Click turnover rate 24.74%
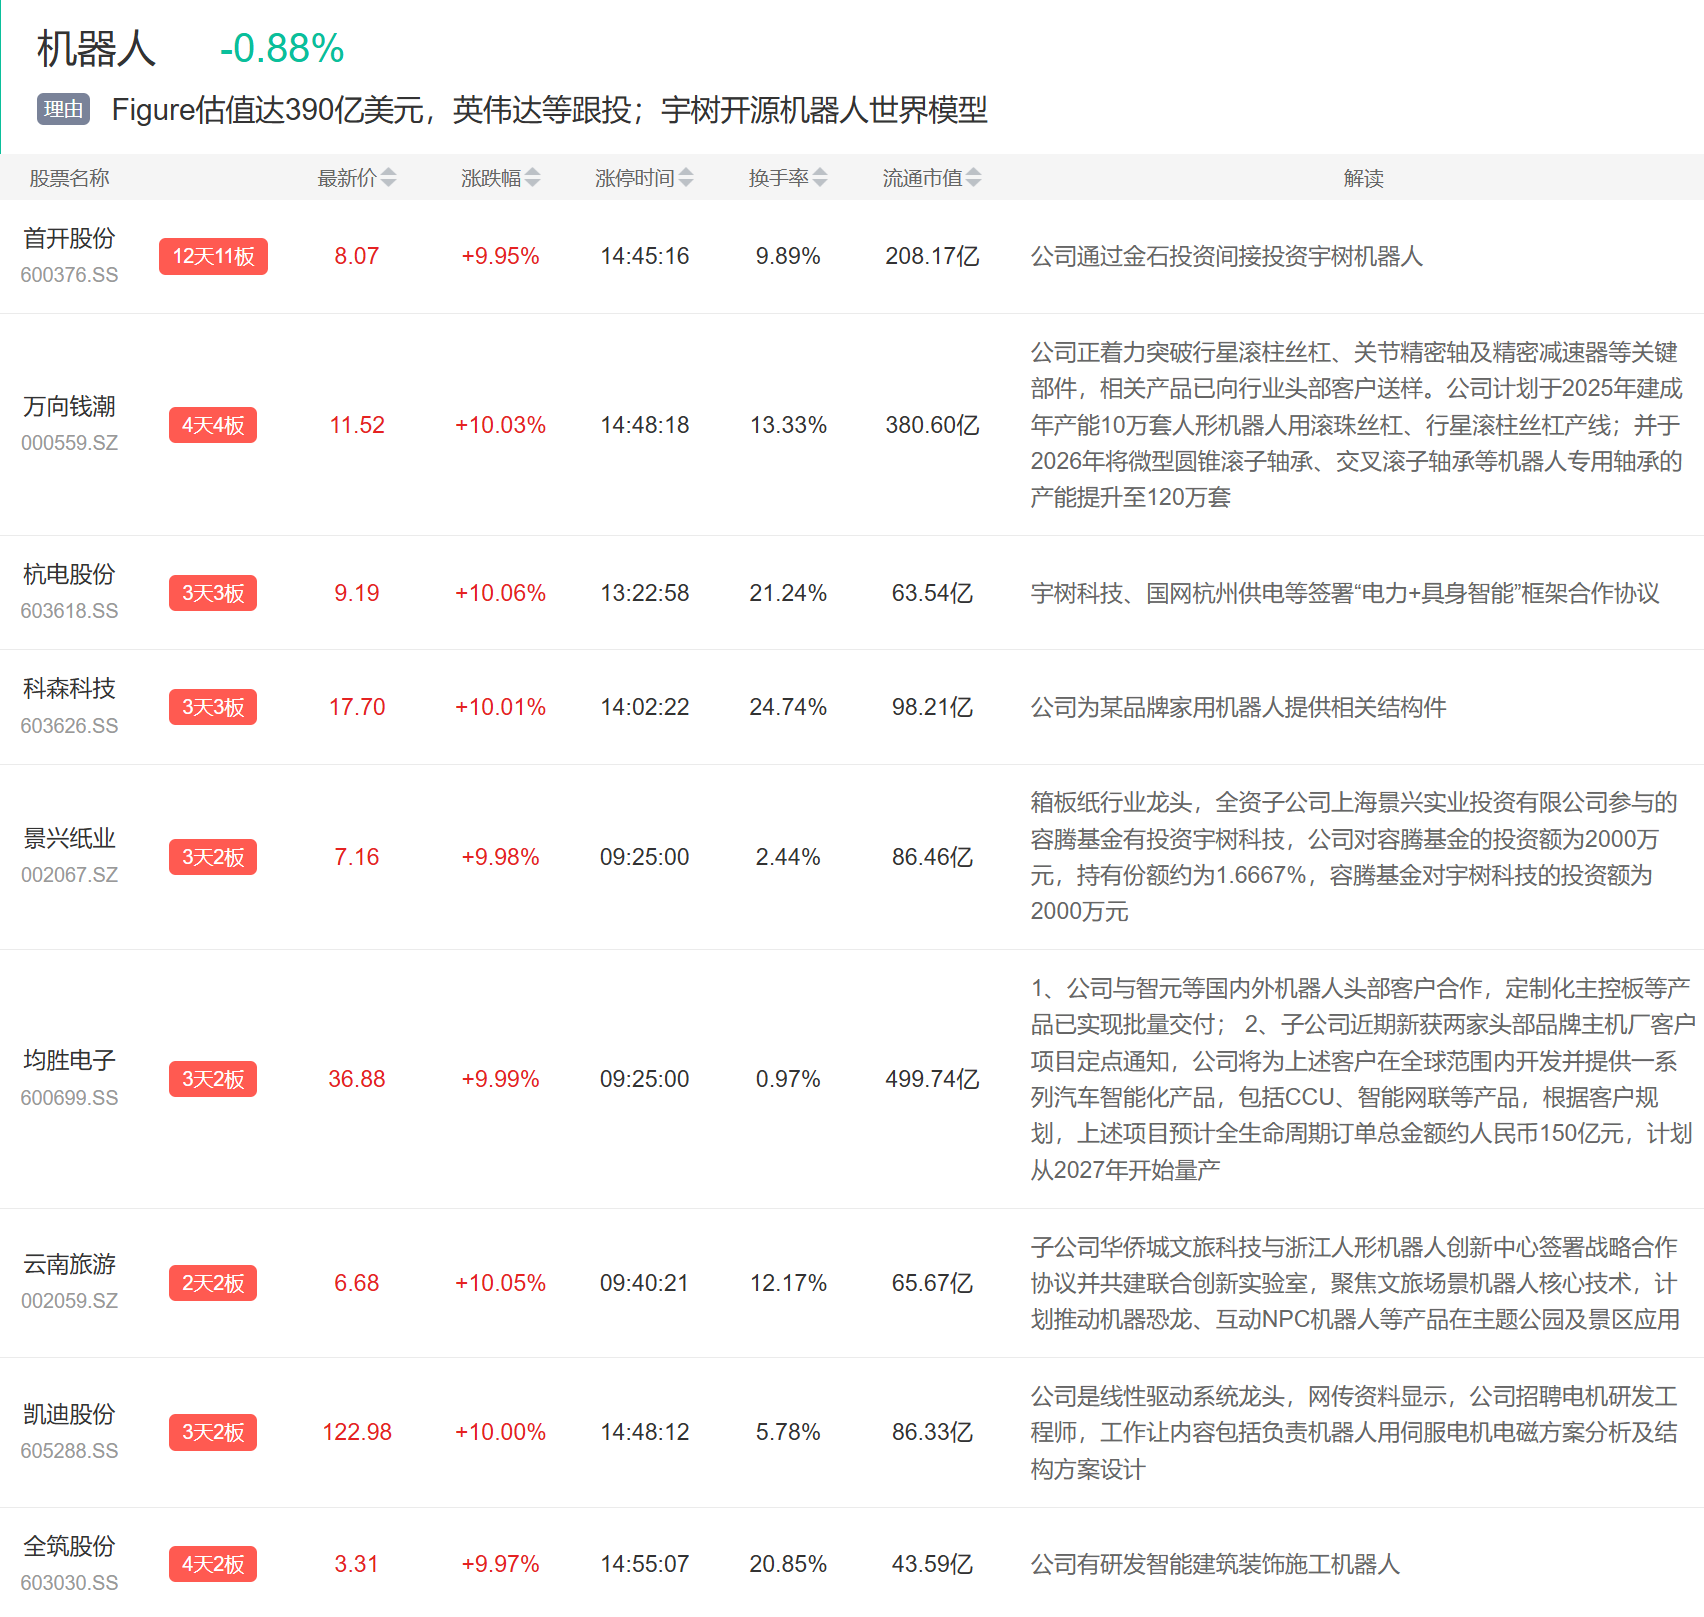Image resolution: width=1704 pixels, height=1617 pixels. [x=788, y=707]
